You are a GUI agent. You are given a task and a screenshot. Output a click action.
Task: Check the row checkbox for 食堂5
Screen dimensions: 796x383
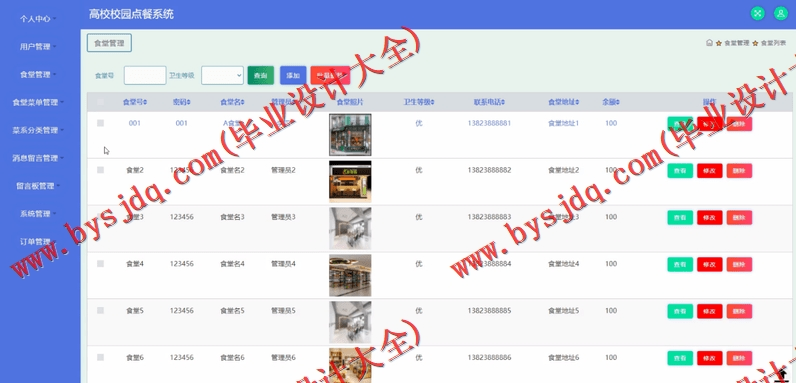pos(101,310)
